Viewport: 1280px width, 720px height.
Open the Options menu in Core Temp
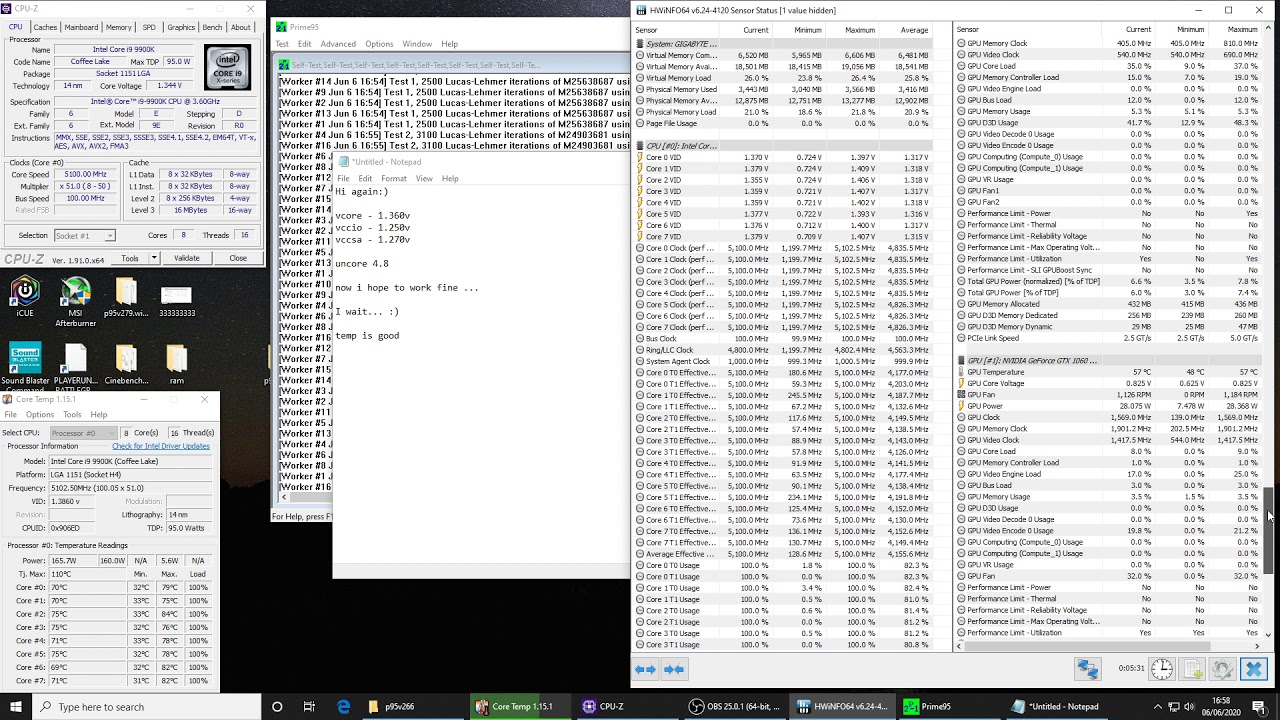tap(40, 414)
